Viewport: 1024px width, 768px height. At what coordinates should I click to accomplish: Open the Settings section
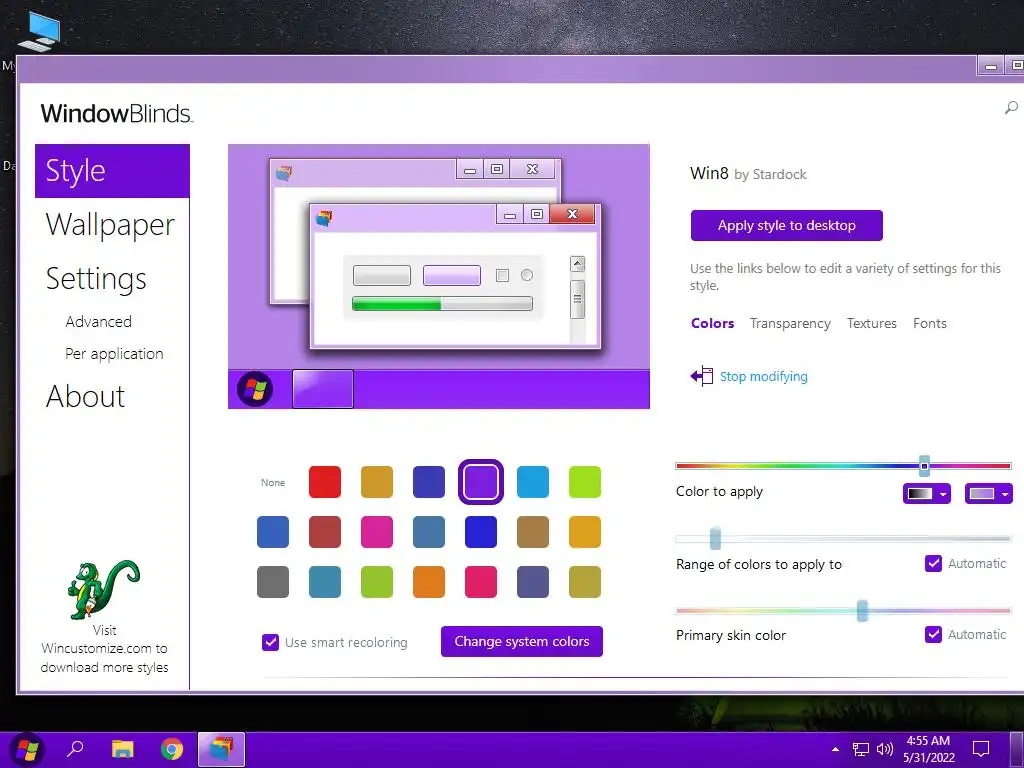pos(96,279)
